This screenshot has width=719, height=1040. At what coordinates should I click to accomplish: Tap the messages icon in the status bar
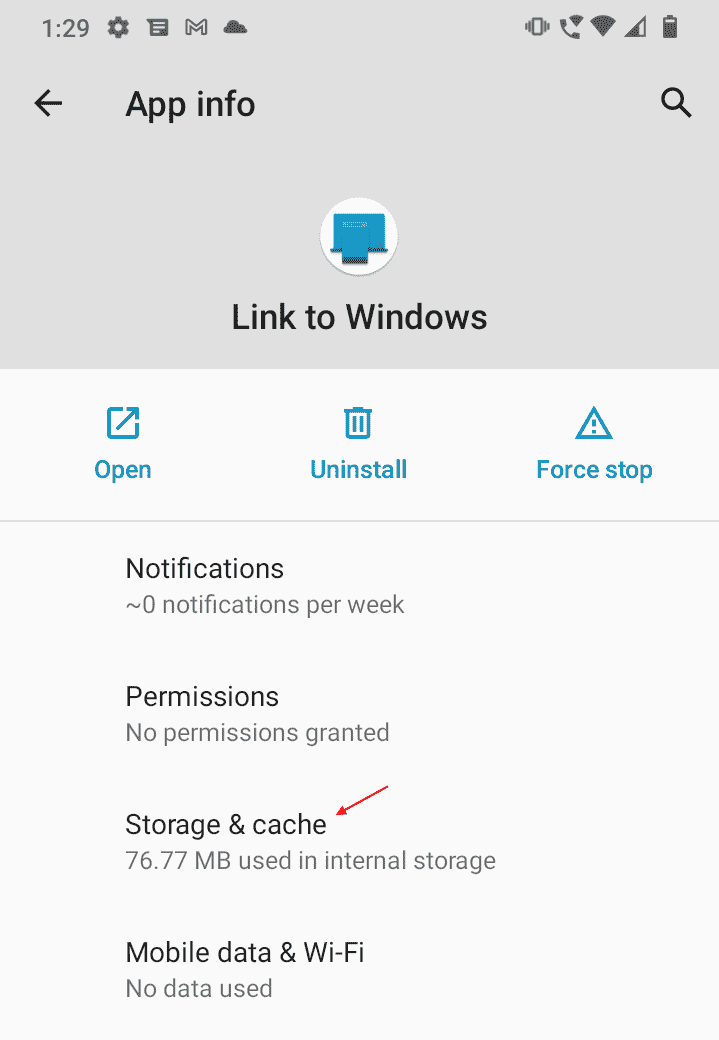[157, 27]
